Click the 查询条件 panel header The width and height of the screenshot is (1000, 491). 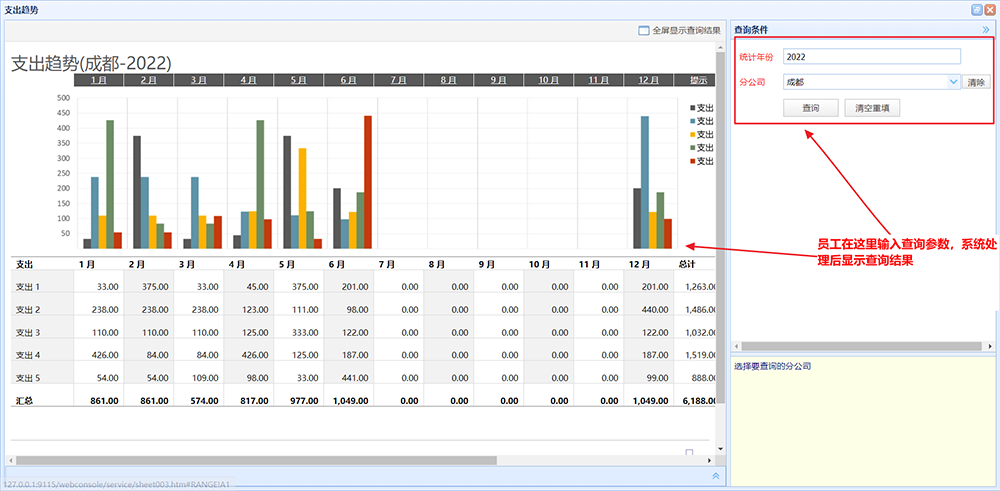point(863,29)
